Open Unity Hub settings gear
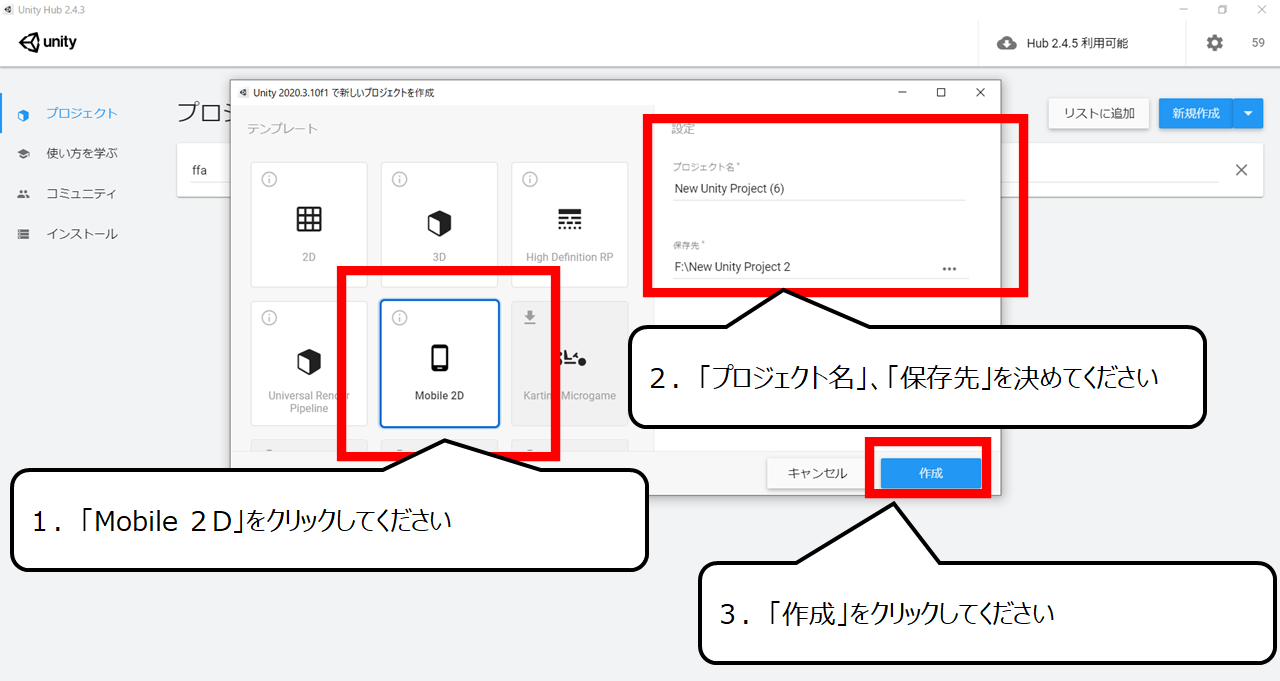Image resolution: width=1280 pixels, height=681 pixels. (x=1214, y=43)
